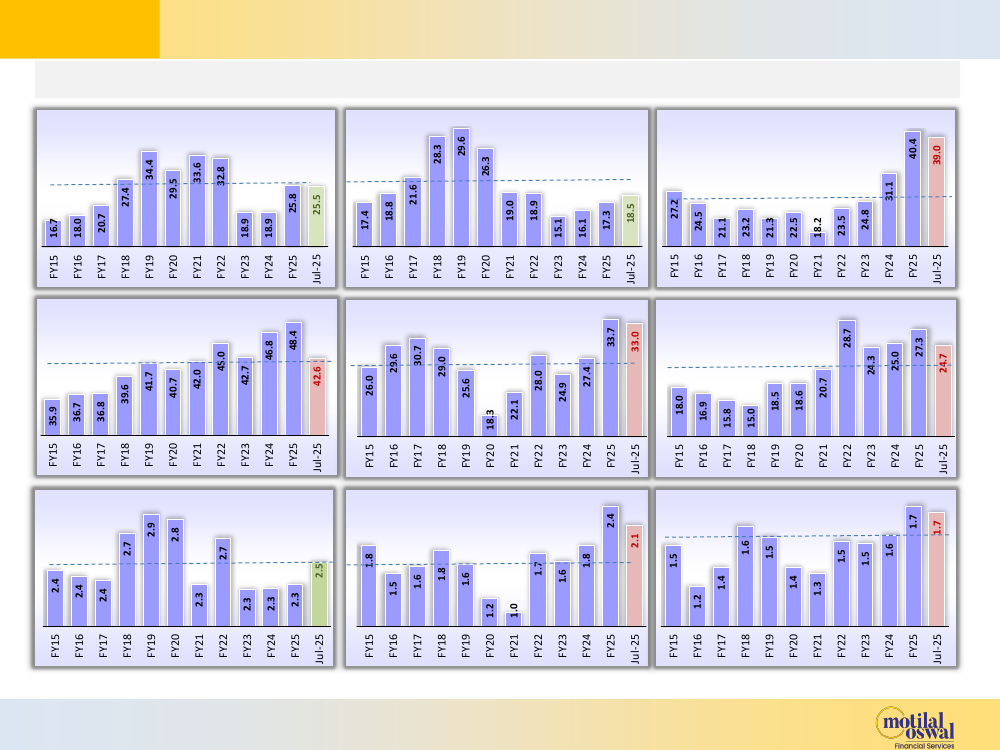The width and height of the screenshot is (1000, 750).
Task: Click the red Jul-25 bar labeled 33.0
Action: click(x=635, y=379)
